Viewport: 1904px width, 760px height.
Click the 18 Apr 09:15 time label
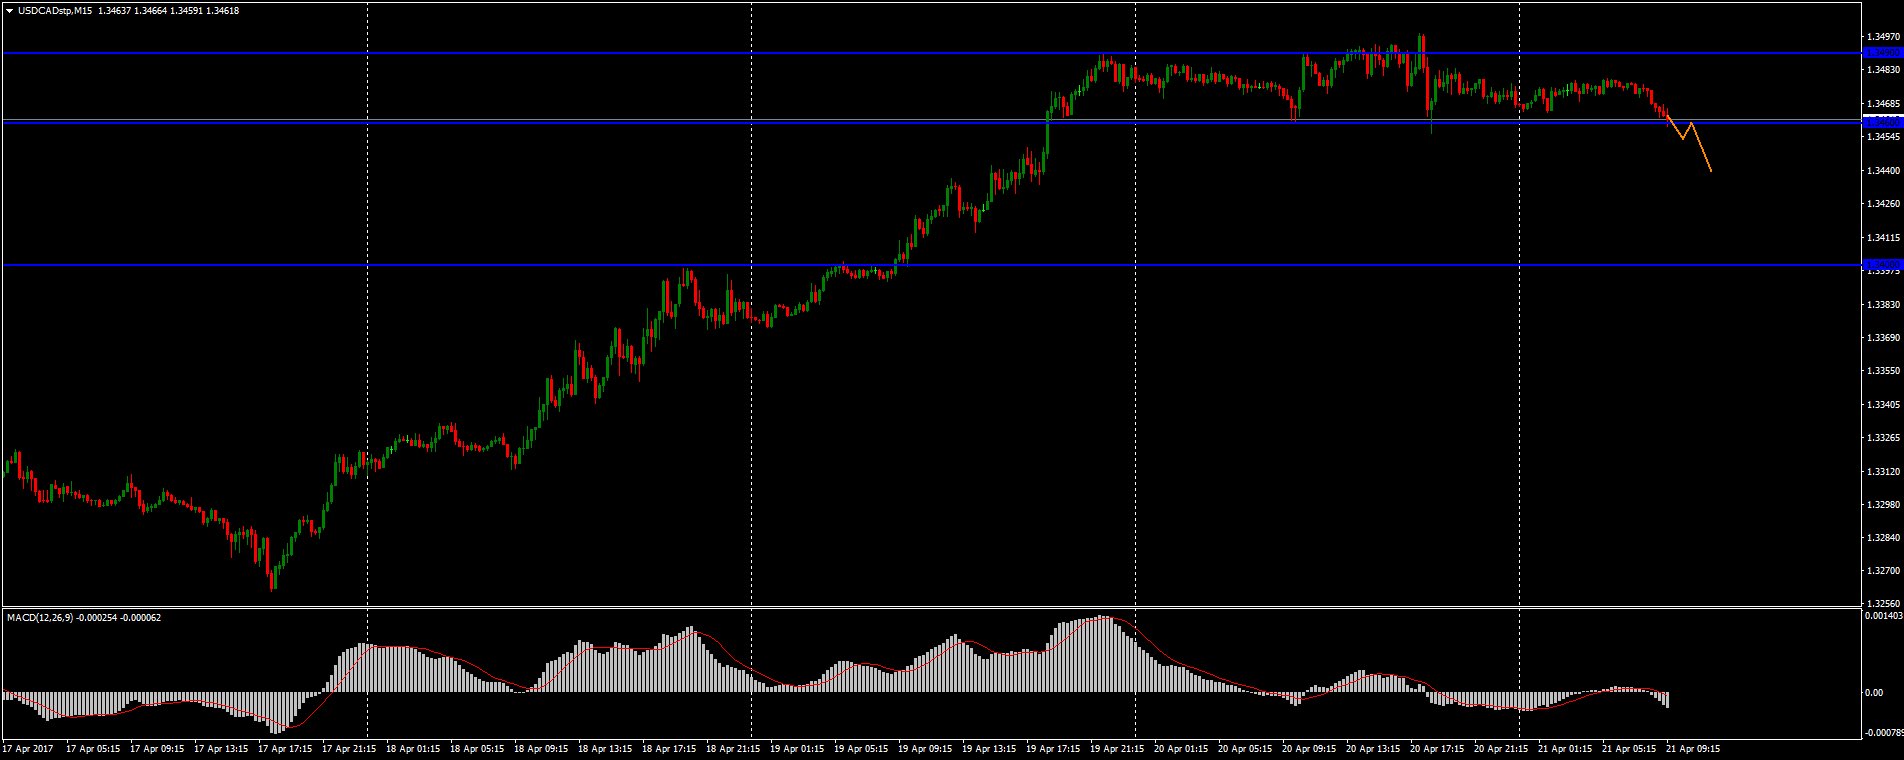click(541, 748)
